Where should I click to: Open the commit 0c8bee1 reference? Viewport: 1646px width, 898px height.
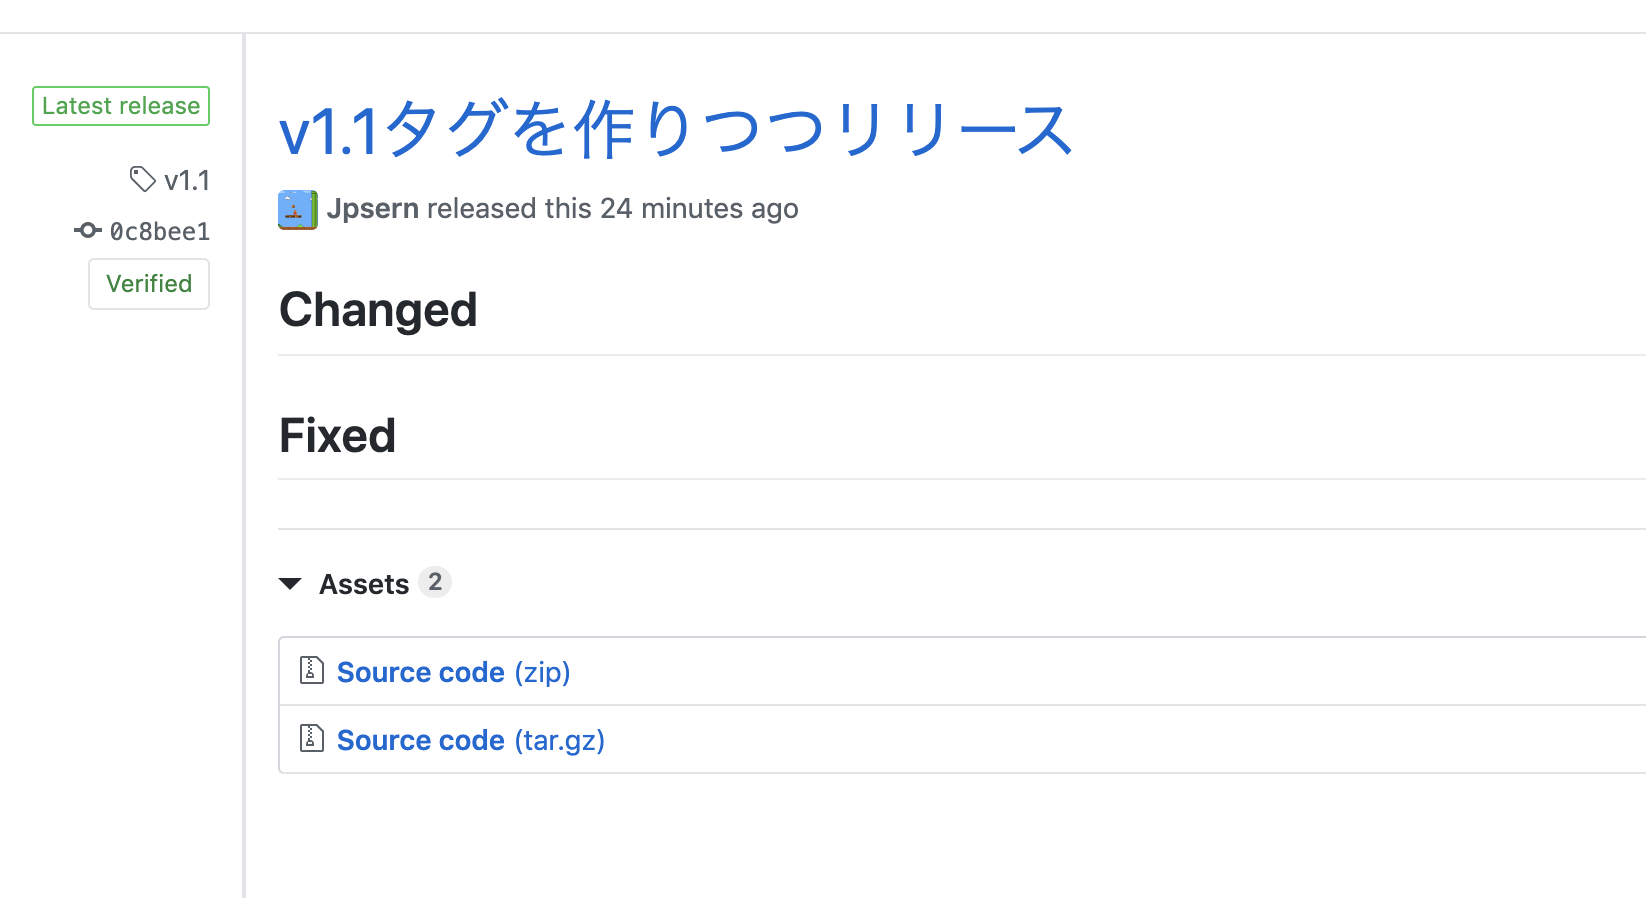click(160, 231)
